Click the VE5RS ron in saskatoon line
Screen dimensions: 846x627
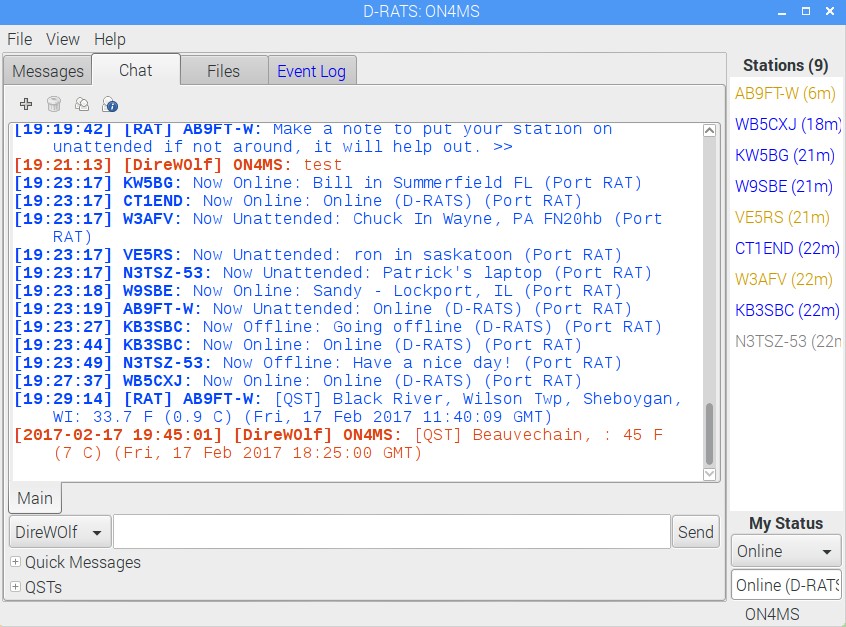(318, 255)
